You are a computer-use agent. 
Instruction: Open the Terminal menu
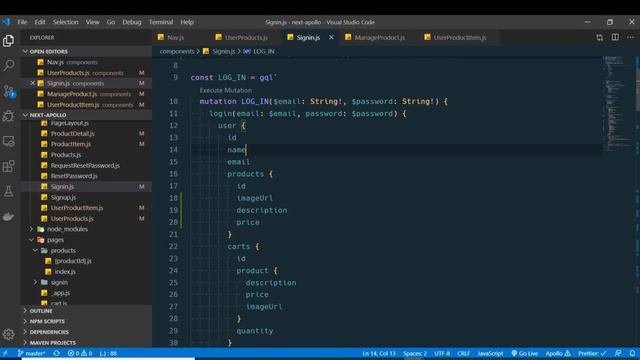coord(161,22)
